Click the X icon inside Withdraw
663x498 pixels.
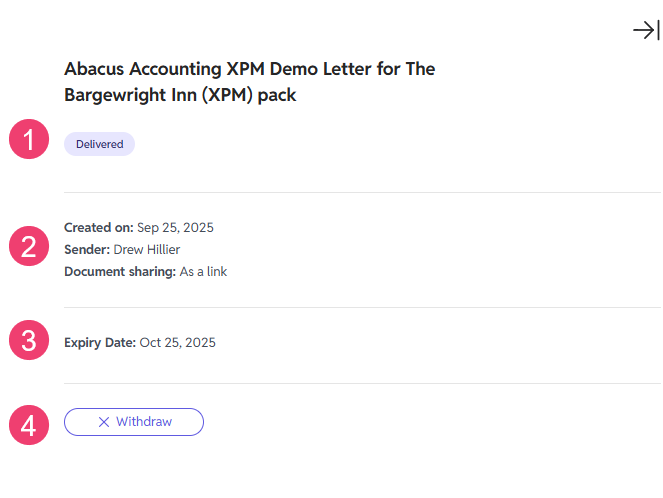click(104, 422)
